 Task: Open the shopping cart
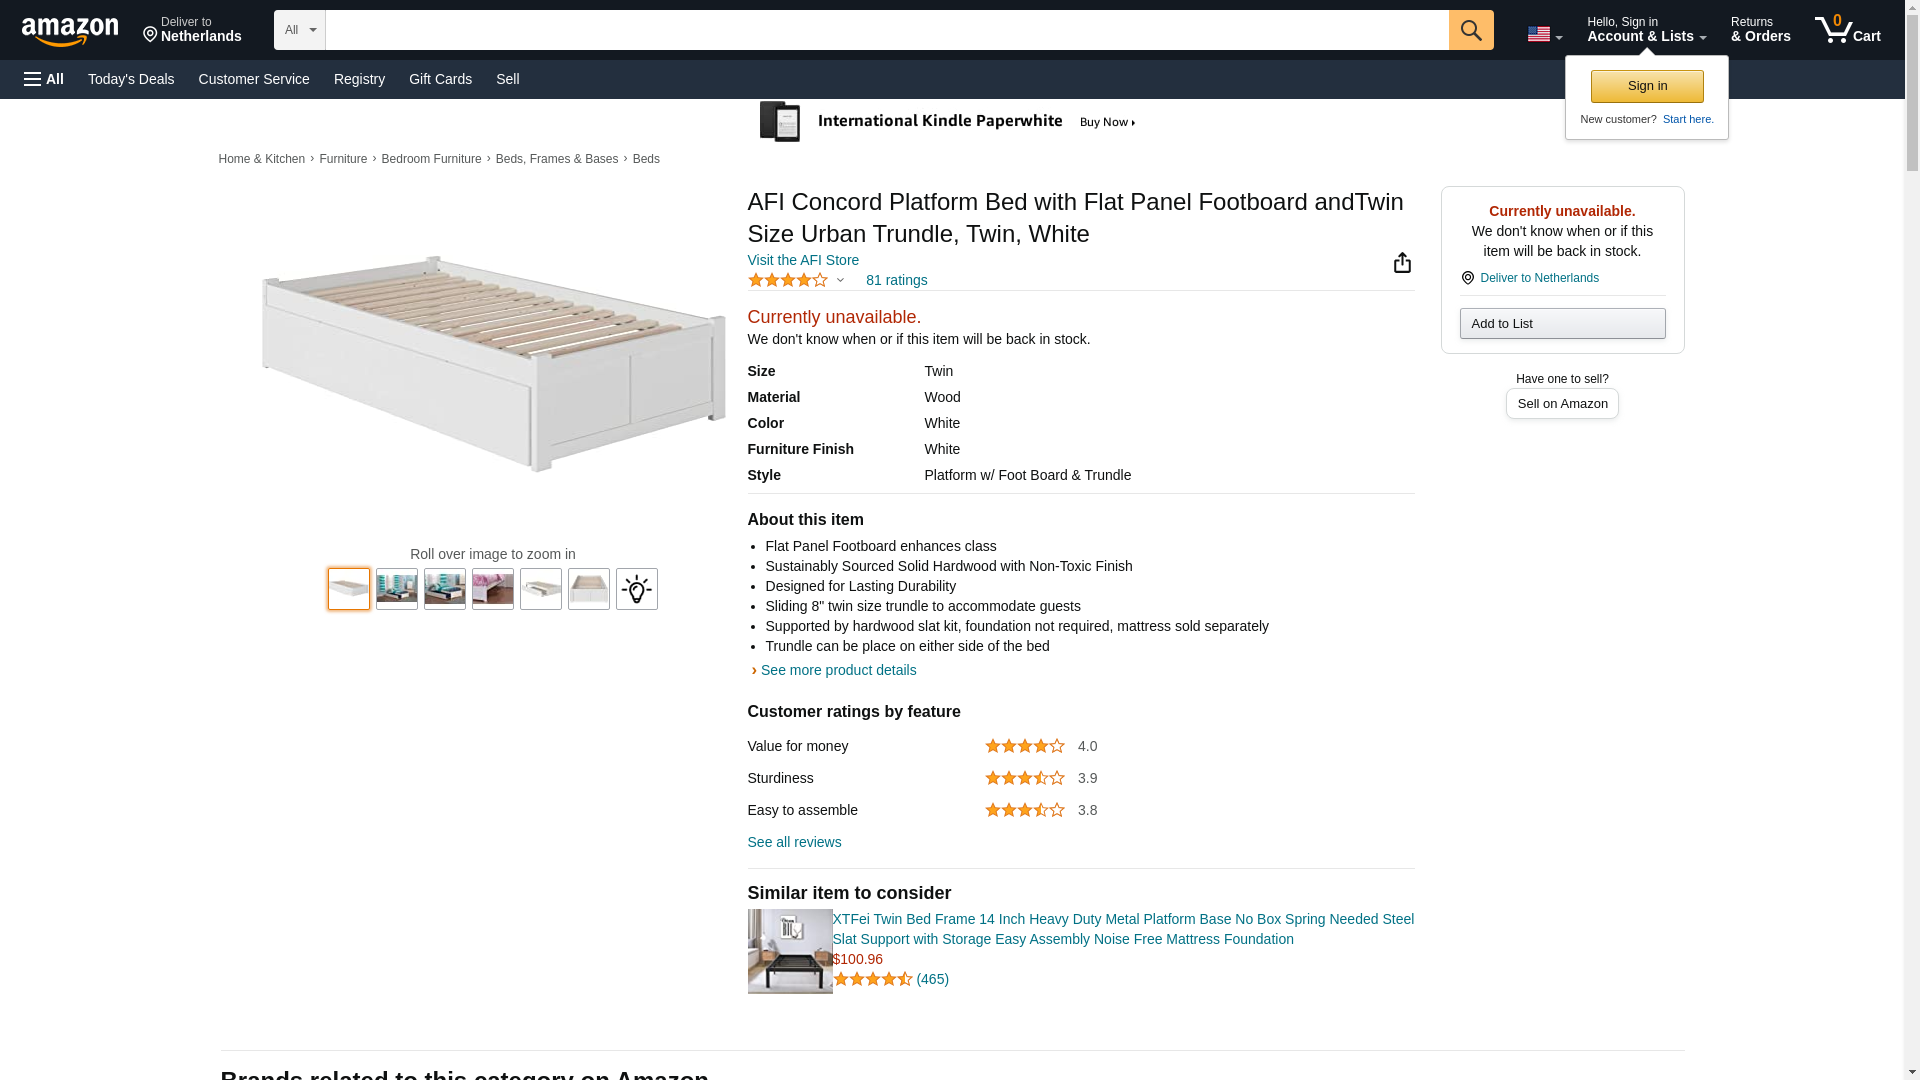coord(1847,30)
